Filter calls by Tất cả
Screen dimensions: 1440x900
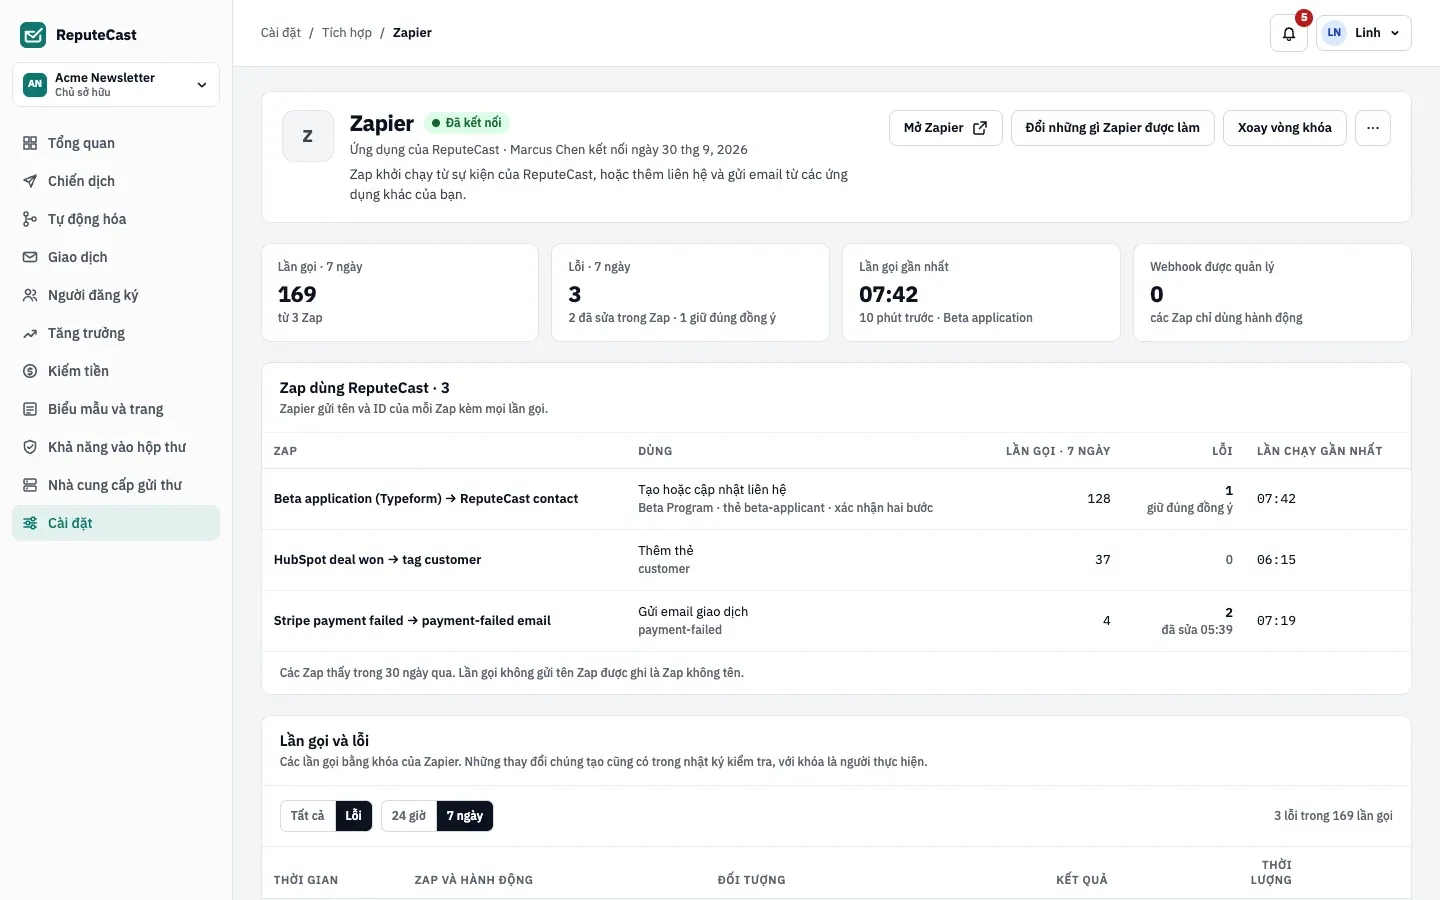(x=307, y=816)
